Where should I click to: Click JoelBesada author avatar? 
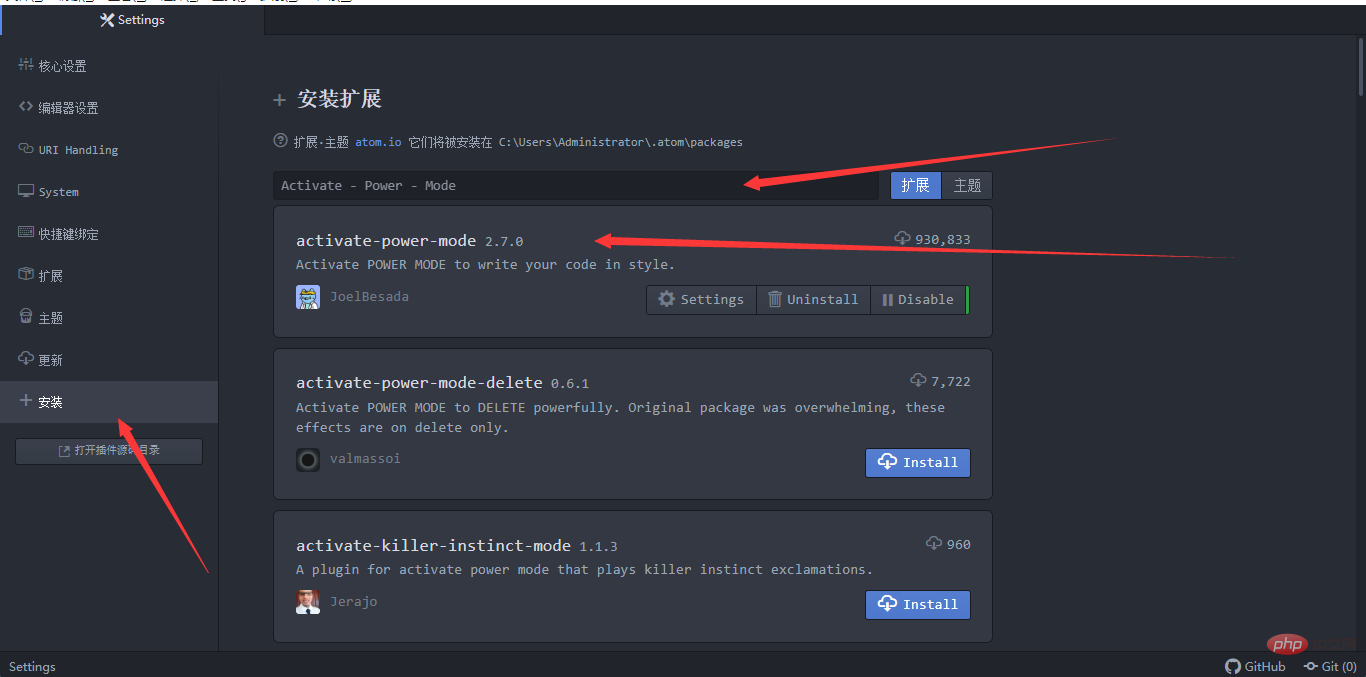308,297
